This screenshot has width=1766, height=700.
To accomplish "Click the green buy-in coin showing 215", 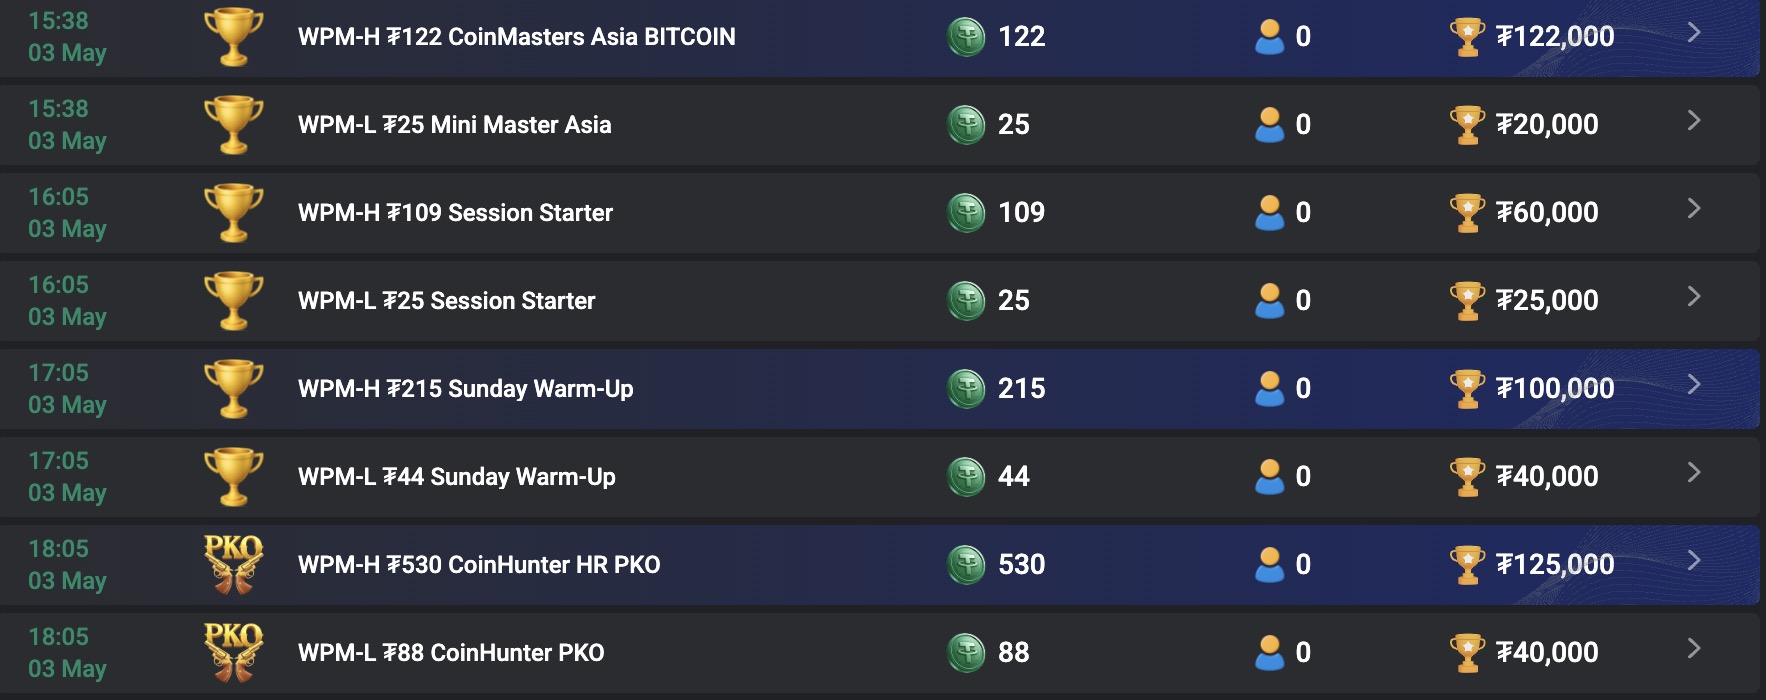I will click(968, 388).
